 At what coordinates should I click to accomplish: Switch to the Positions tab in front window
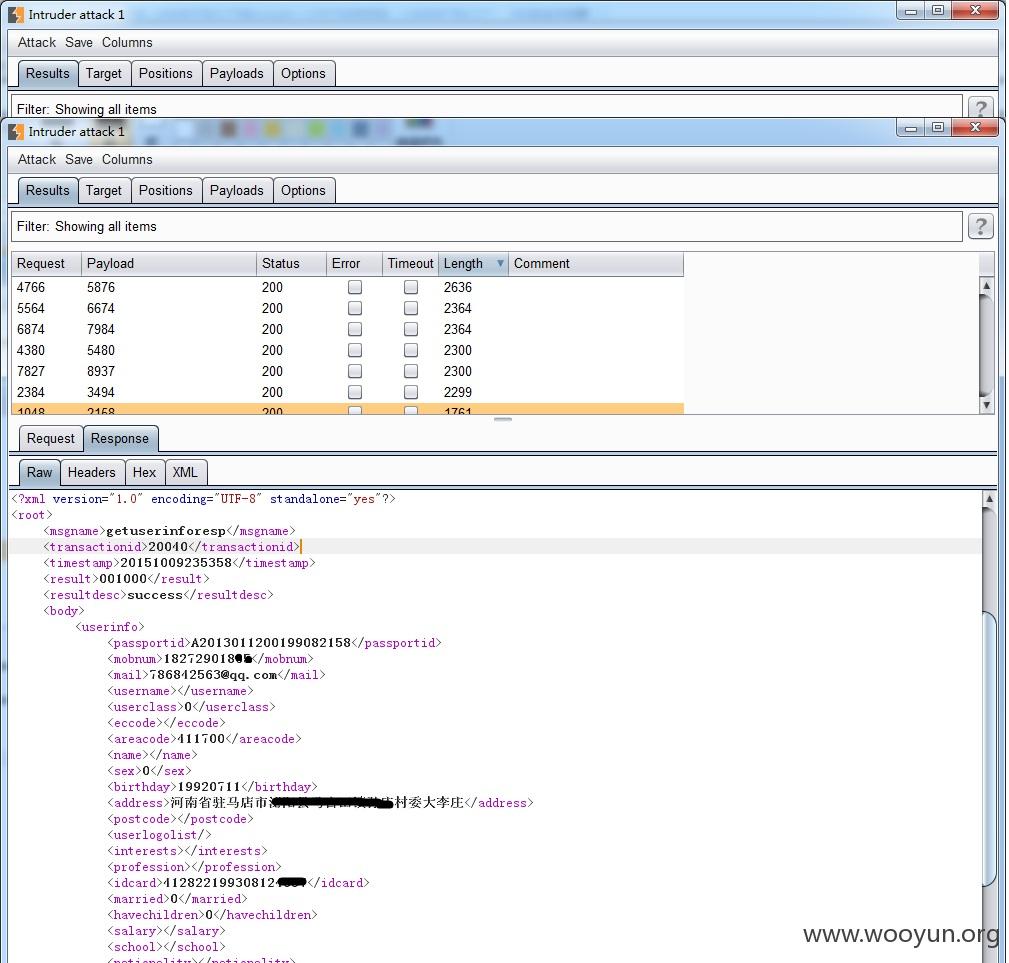click(x=166, y=190)
